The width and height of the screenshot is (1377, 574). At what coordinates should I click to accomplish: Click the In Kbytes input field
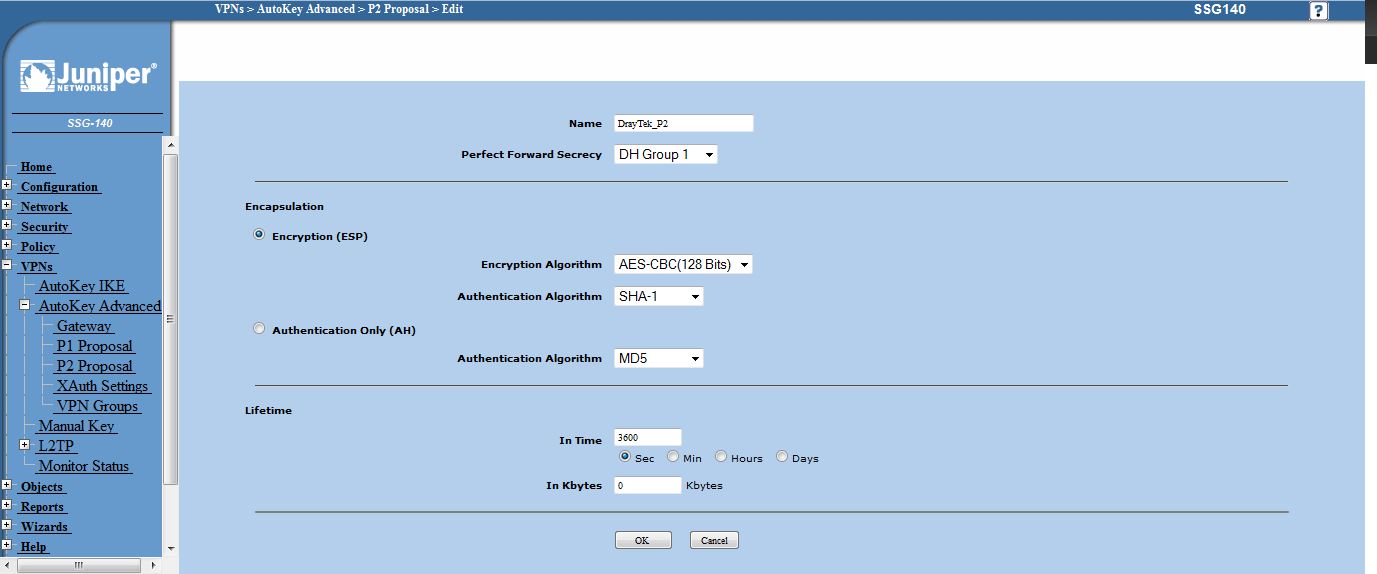click(x=647, y=485)
